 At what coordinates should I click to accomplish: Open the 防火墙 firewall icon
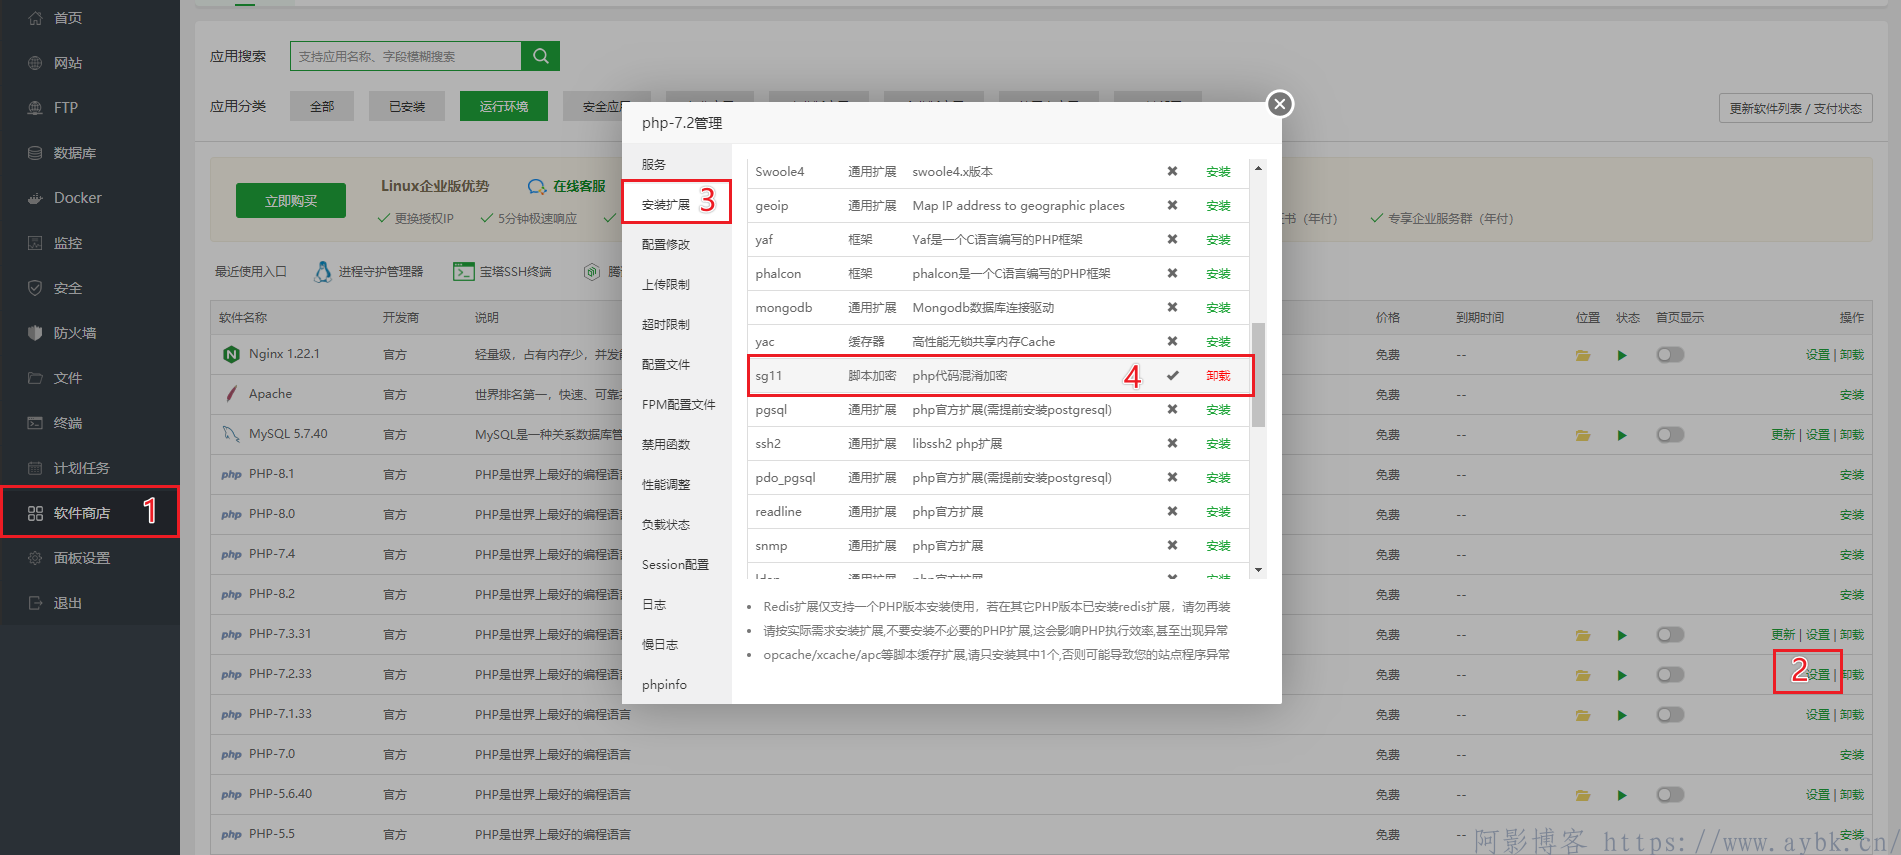click(x=35, y=333)
